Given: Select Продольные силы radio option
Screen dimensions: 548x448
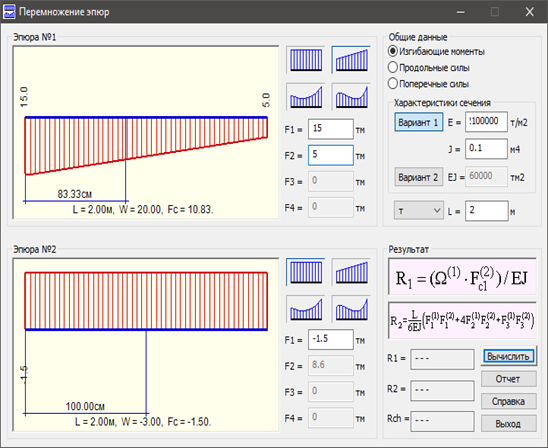Looking at the screenshot, I should (x=428, y=67).
